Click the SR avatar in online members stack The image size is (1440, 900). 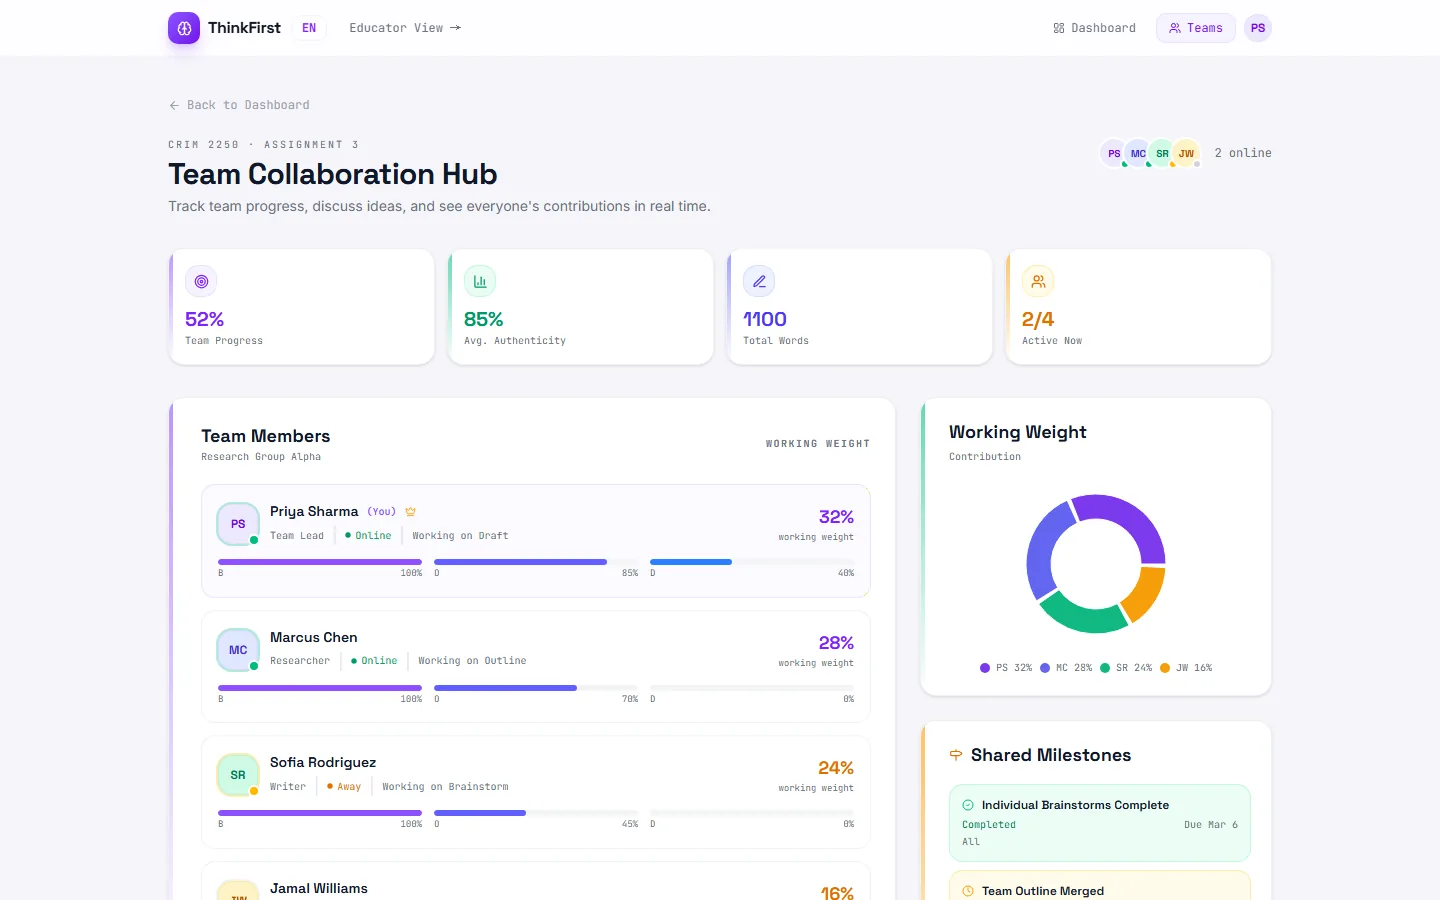(1162, 153)
